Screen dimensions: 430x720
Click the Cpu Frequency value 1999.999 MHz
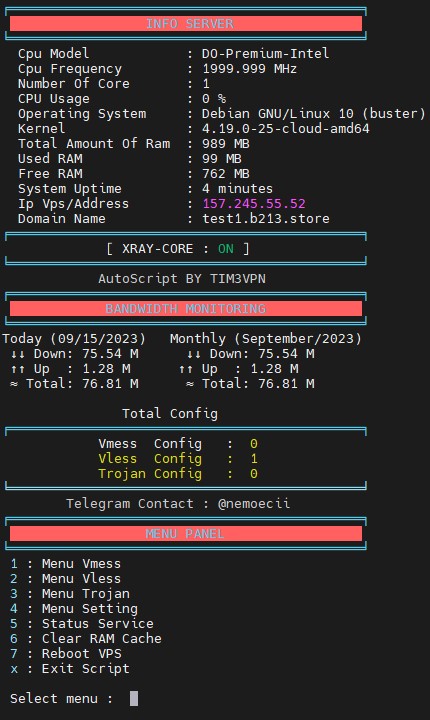[x=249, y=69]
